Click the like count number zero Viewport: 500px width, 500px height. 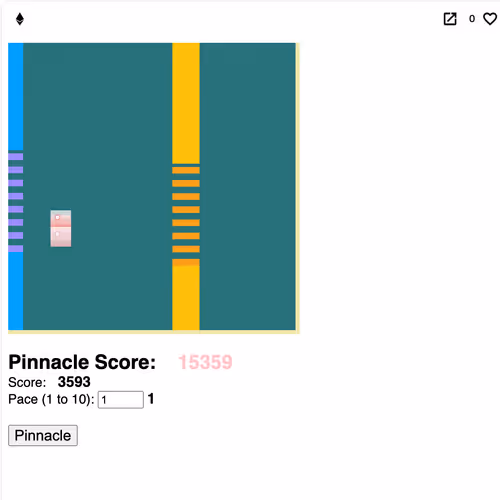pyautogui.click(x=472, y=19)
